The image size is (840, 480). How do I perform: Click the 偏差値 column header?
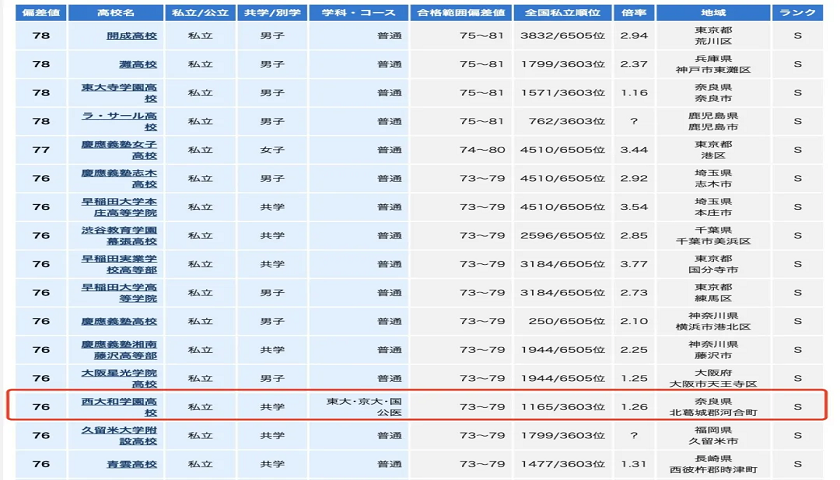[x=41, y=11]
